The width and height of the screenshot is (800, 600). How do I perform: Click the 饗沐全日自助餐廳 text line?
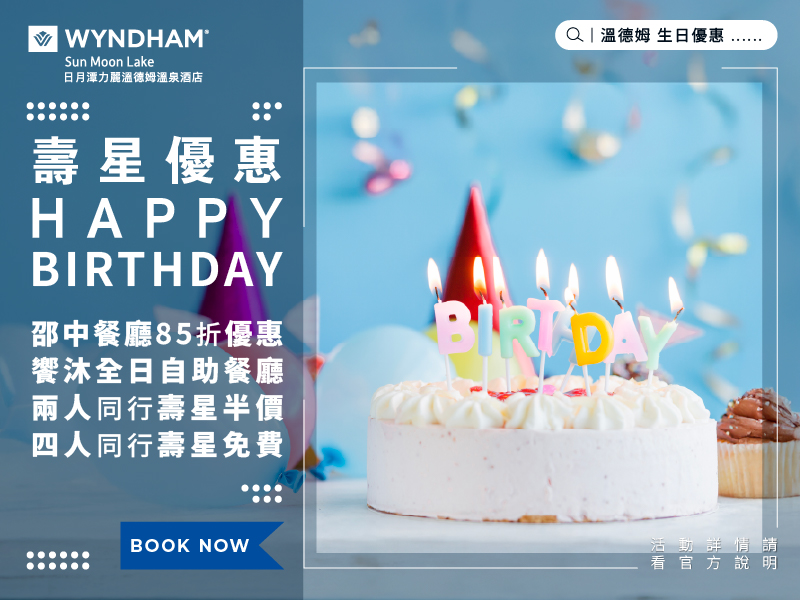157,371
